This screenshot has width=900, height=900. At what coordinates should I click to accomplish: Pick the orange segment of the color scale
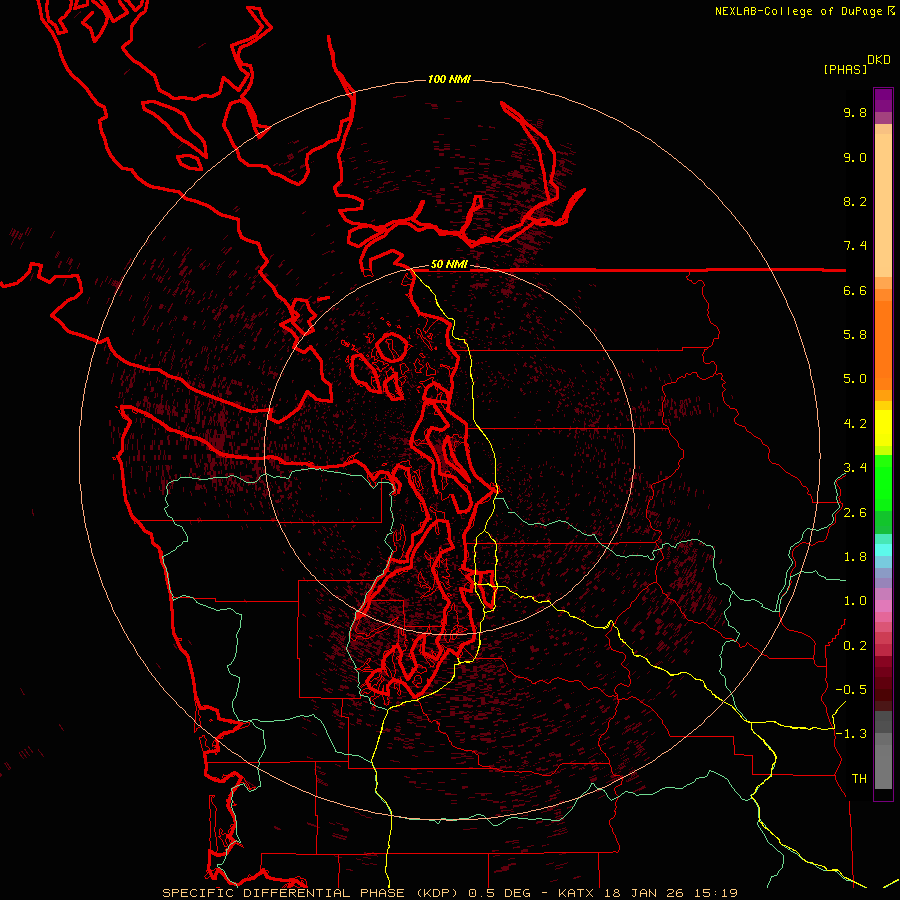coord(883,344)
